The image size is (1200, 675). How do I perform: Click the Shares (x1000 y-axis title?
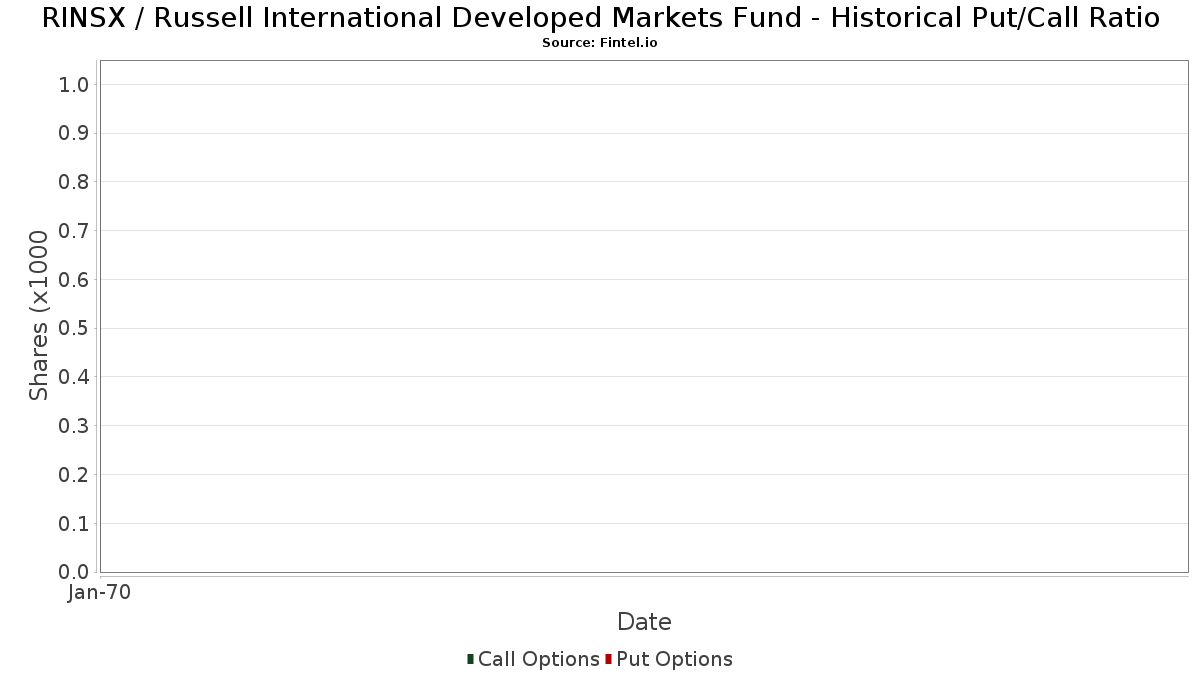39,316
